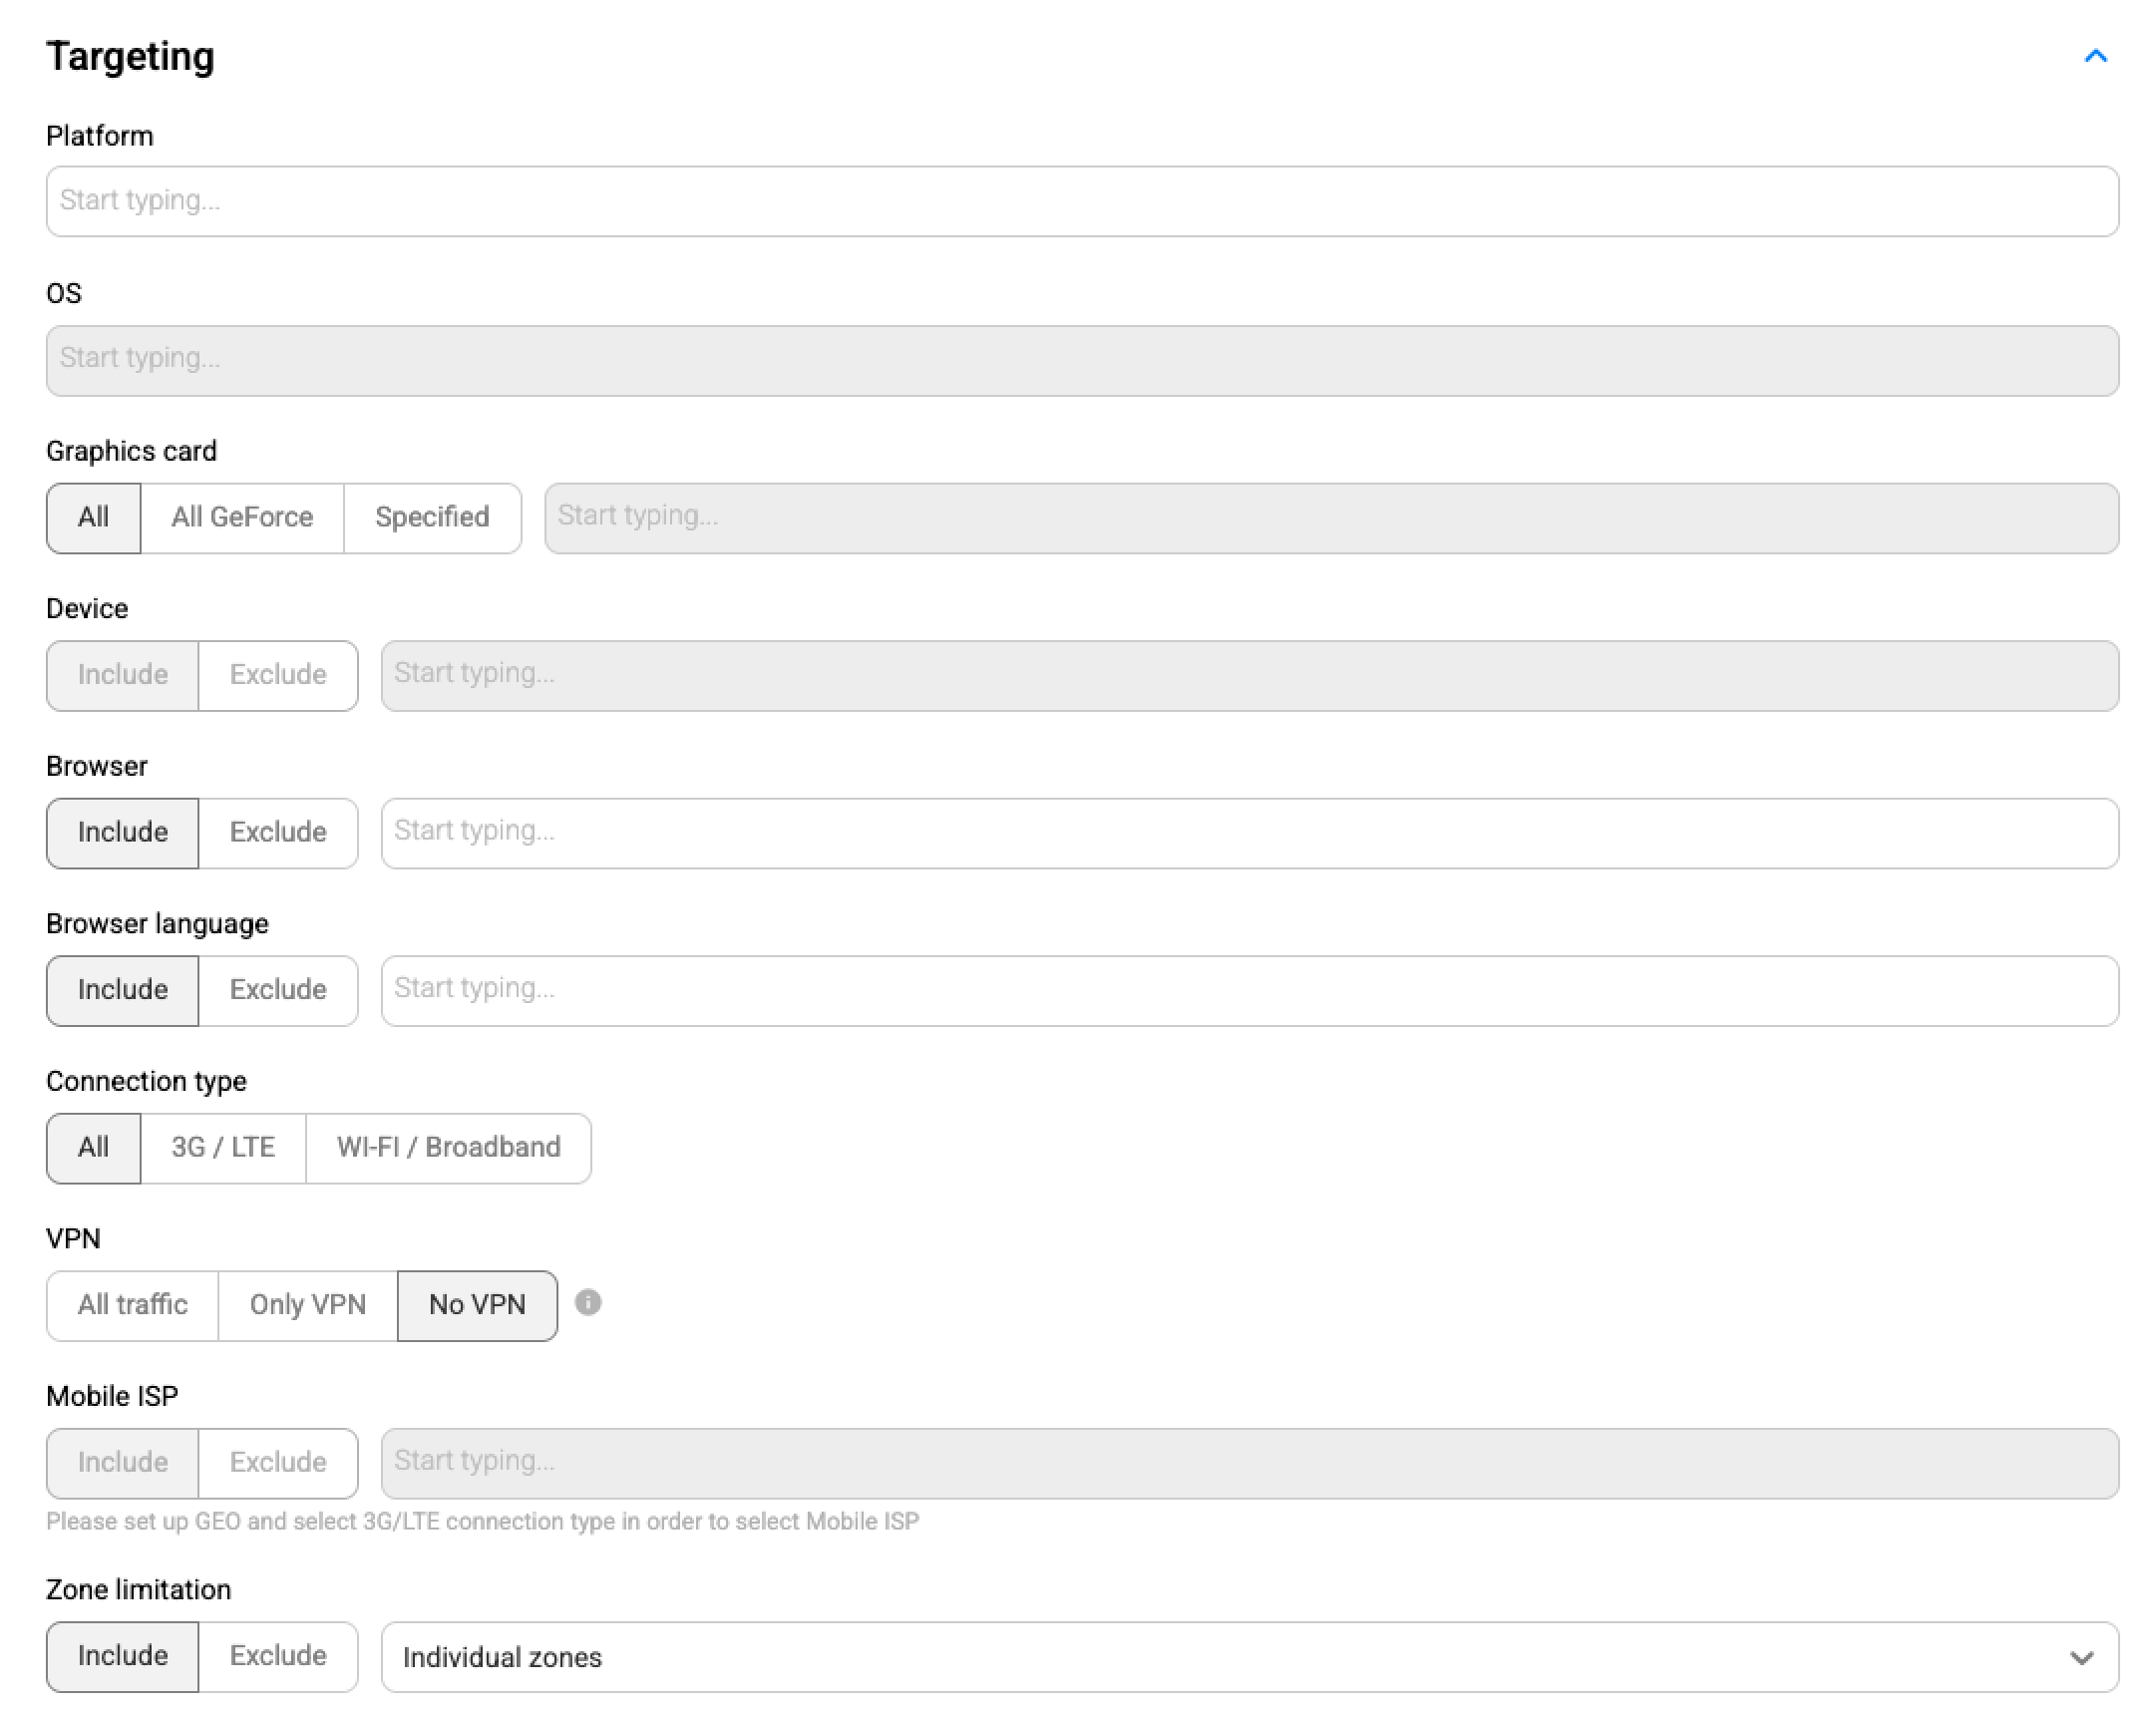Click the Browser language search input
The height and width of the screenshot is (1713, 2156).
click(x=1249, y=990)
